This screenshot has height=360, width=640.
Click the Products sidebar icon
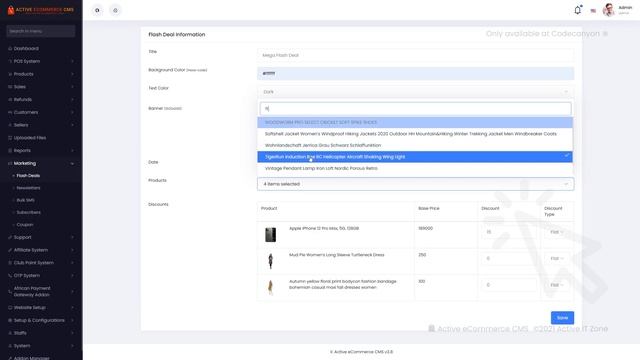10,74
